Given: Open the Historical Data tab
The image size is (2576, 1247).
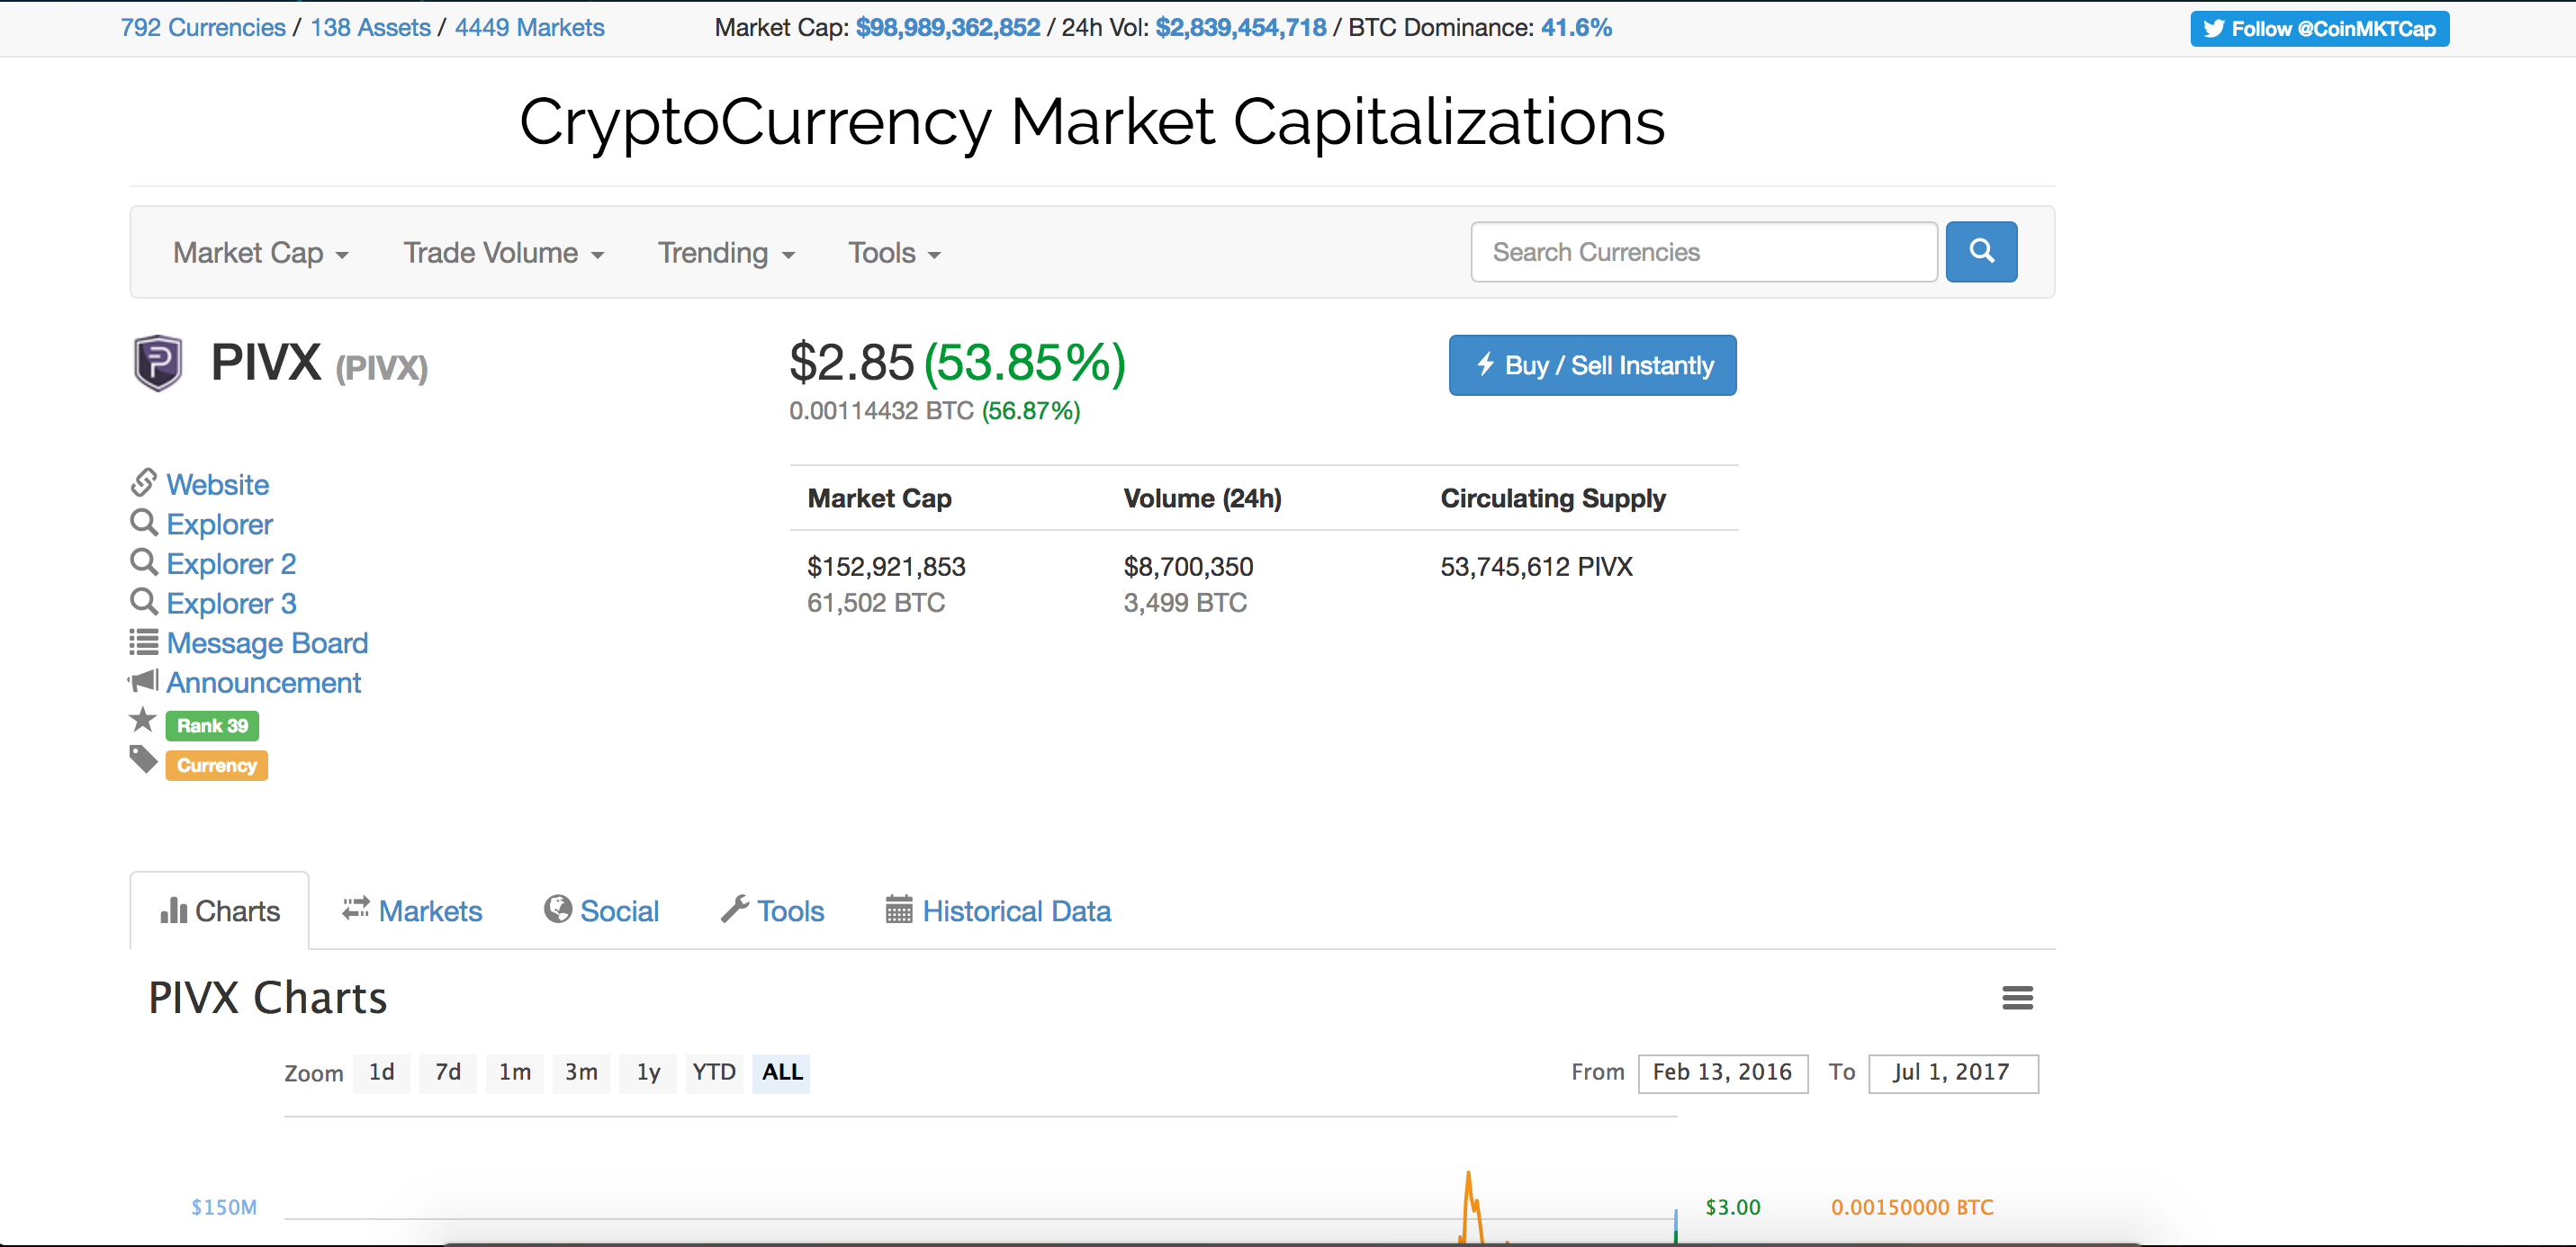Looking at the screenshot, I should point(999,911).
